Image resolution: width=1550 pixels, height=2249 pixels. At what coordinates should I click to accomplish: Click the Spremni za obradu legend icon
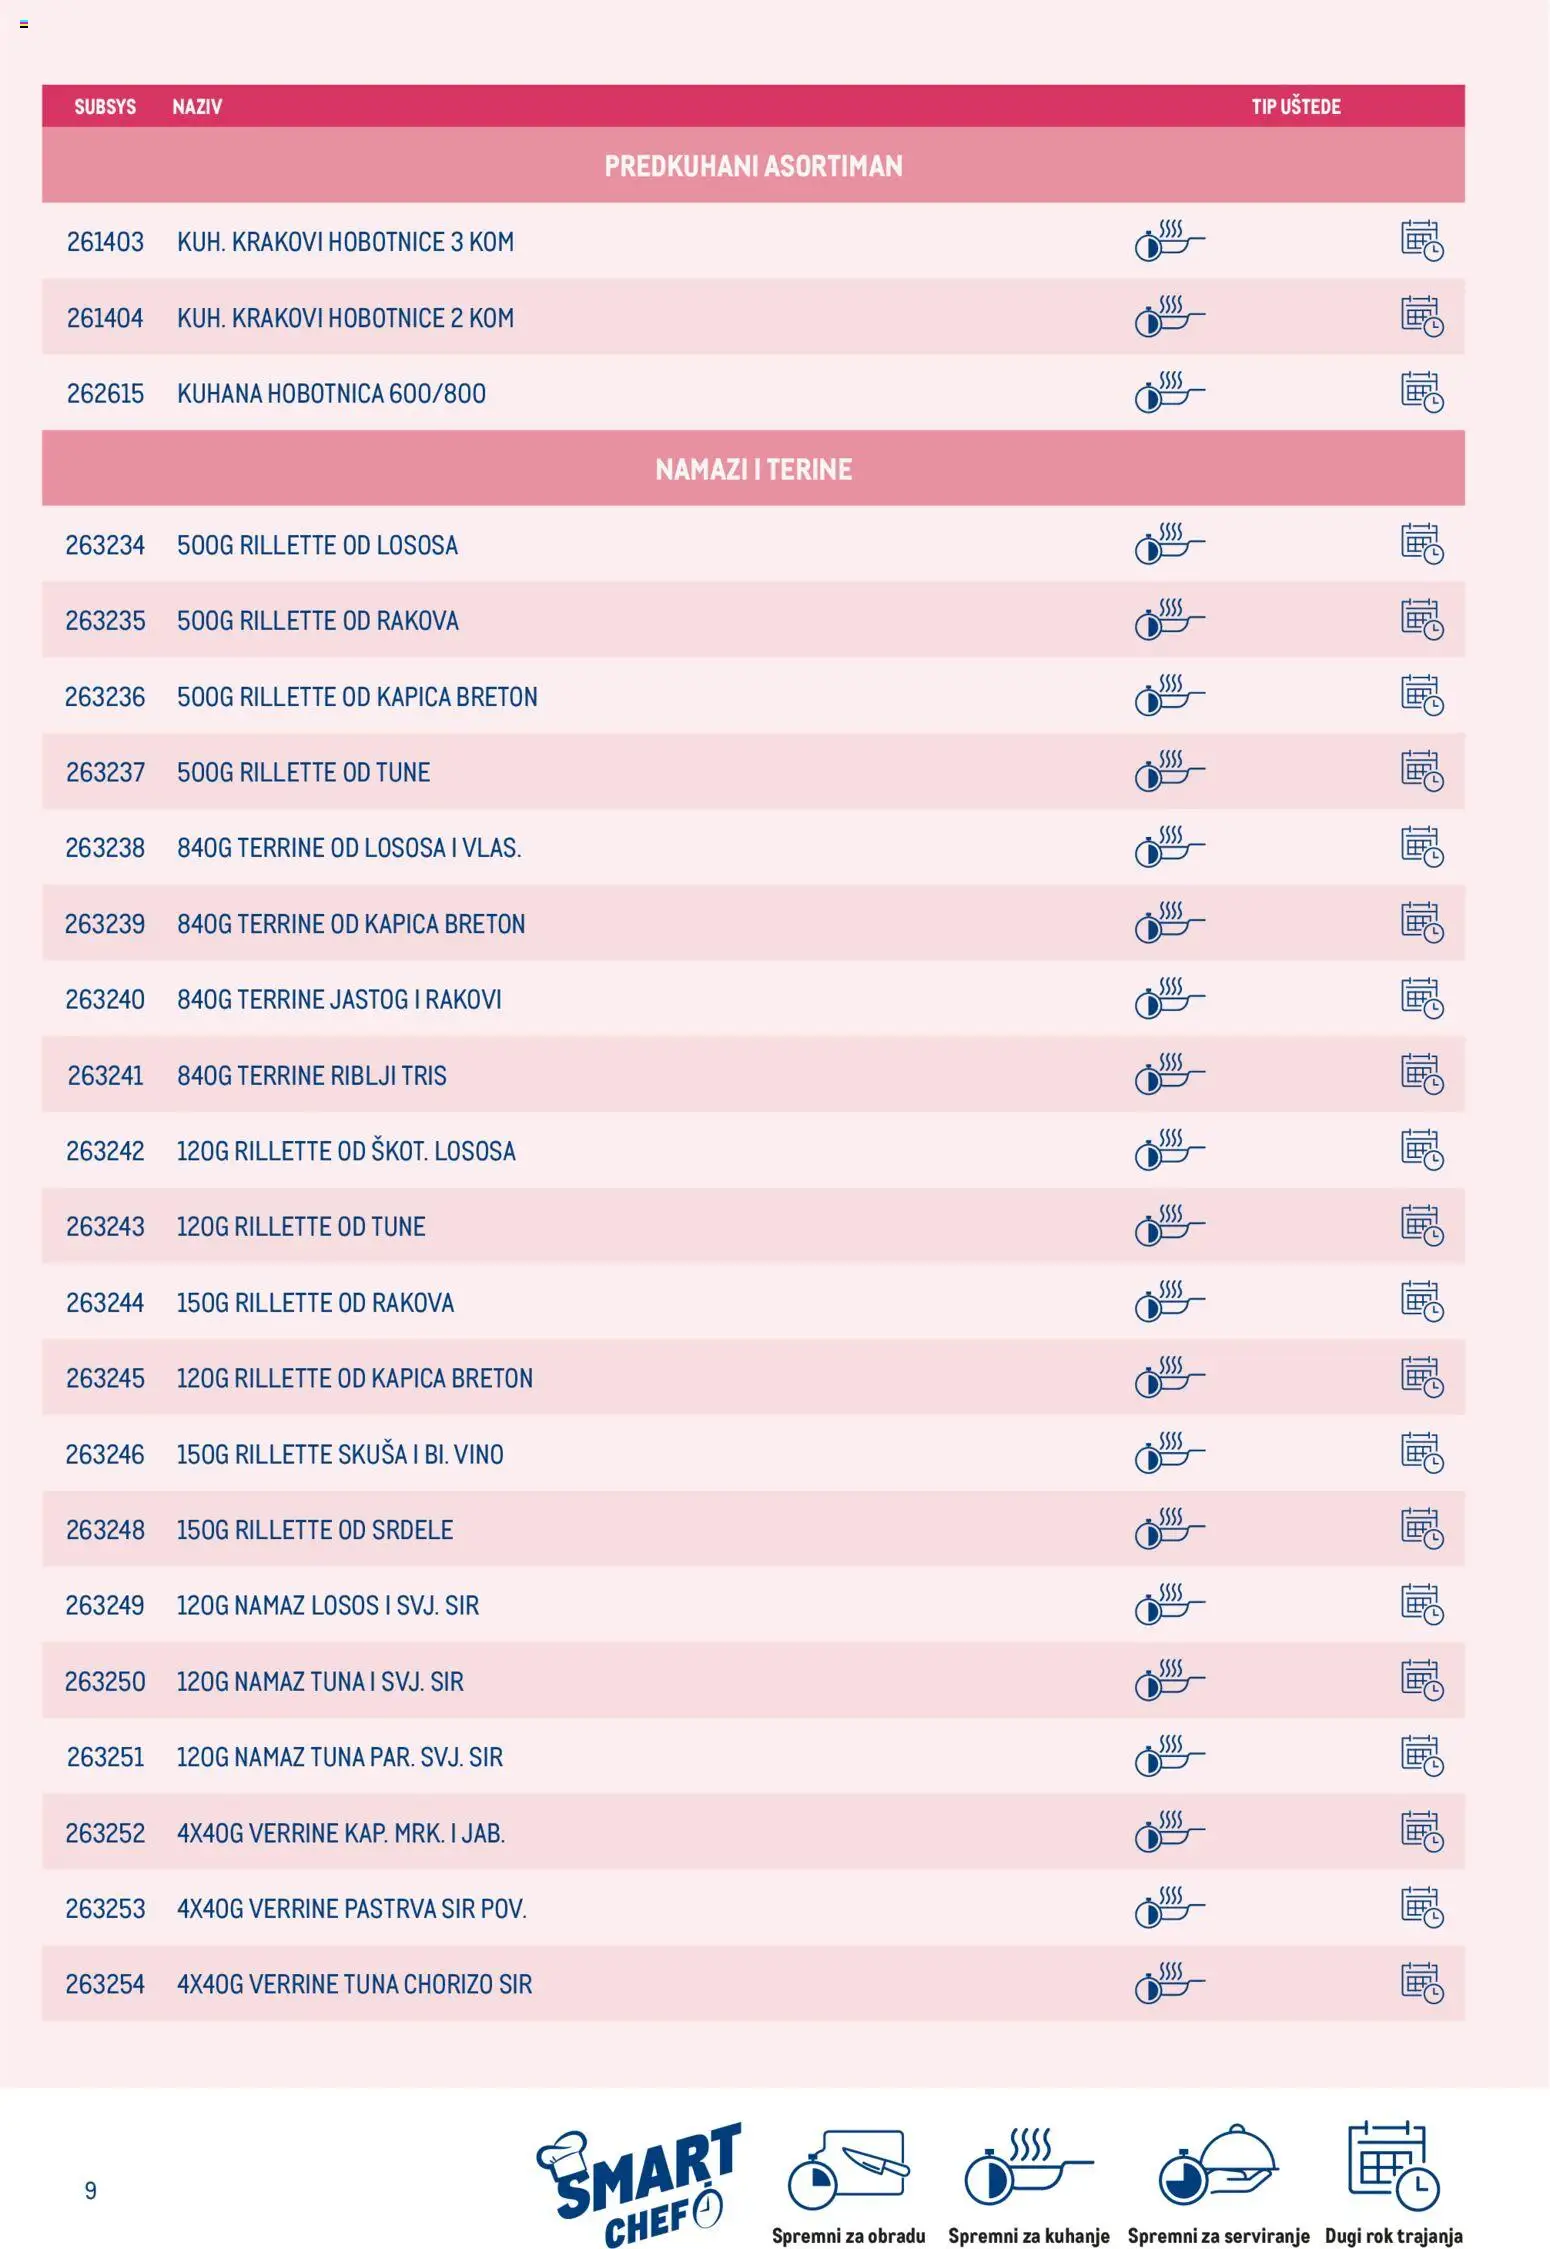coord(848,2168)
